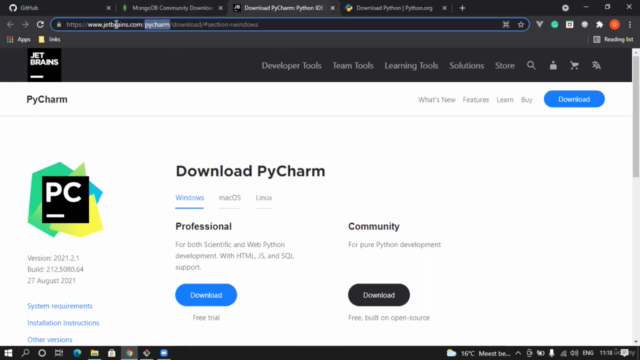Click the JetBrains logo
This screenshot has height=360, width=640.
44,65
